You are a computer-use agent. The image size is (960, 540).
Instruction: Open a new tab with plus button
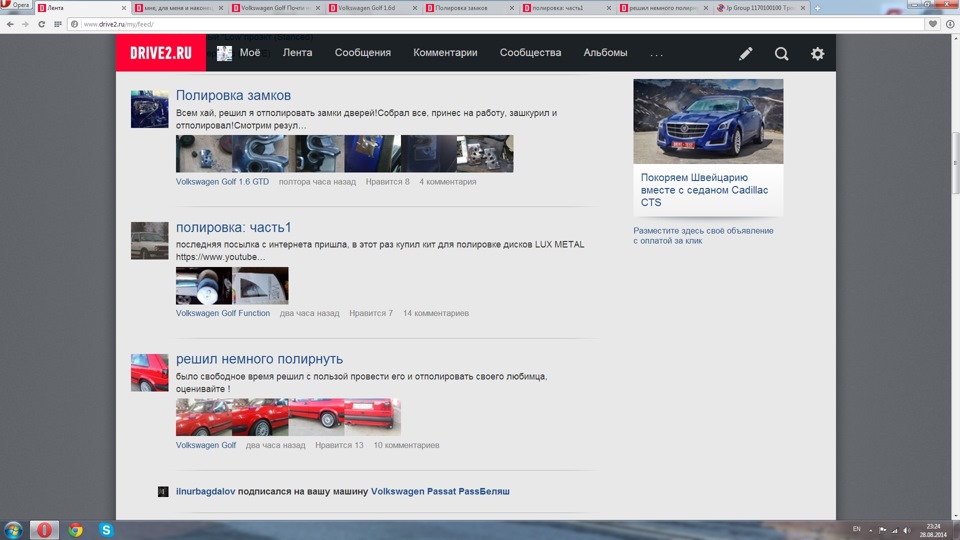point(817,8)
